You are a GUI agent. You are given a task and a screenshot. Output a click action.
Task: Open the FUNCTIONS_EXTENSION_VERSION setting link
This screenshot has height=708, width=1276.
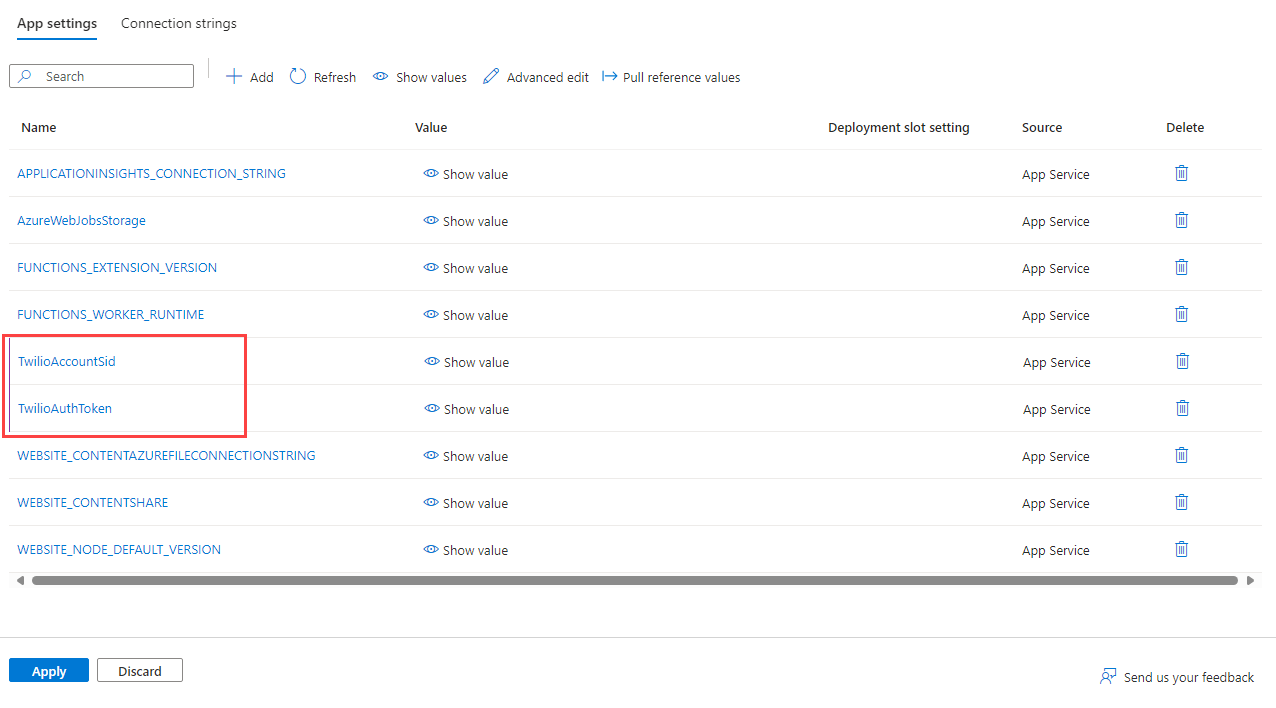(x=117, y=268)
